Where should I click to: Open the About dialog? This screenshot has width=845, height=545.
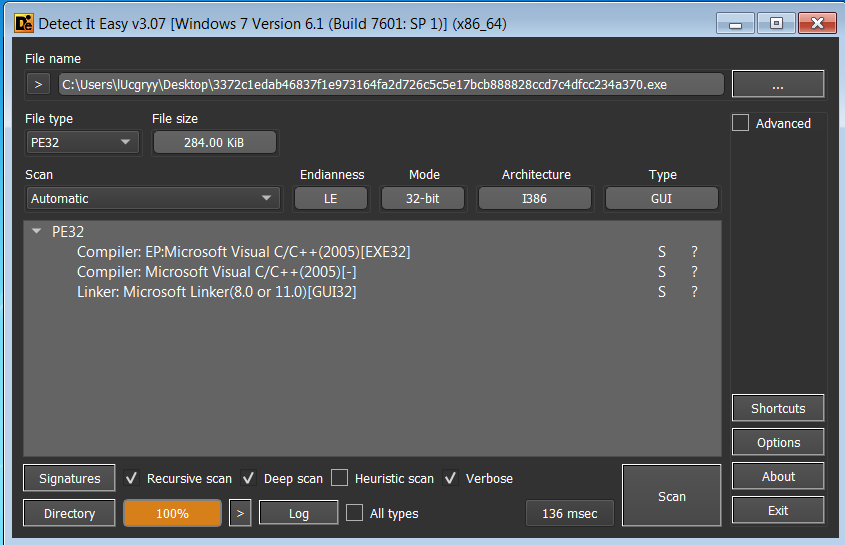tap(778, 476)
